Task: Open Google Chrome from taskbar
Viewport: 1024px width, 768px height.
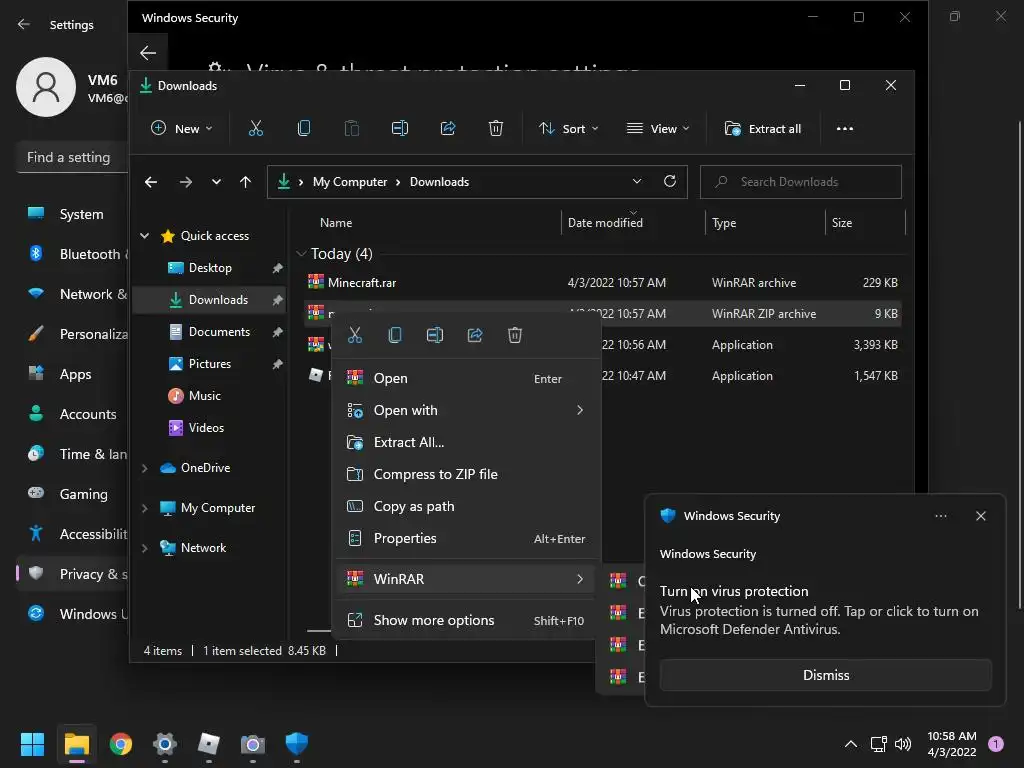Action: (121, 744)
